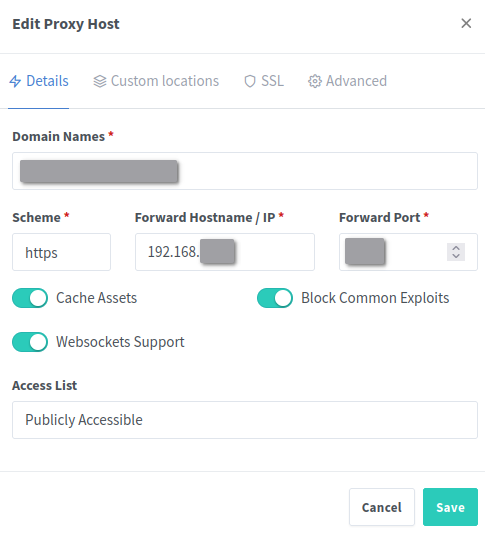
Task: Decrease Forward Port with down arrow
Action: click(456, 256)
